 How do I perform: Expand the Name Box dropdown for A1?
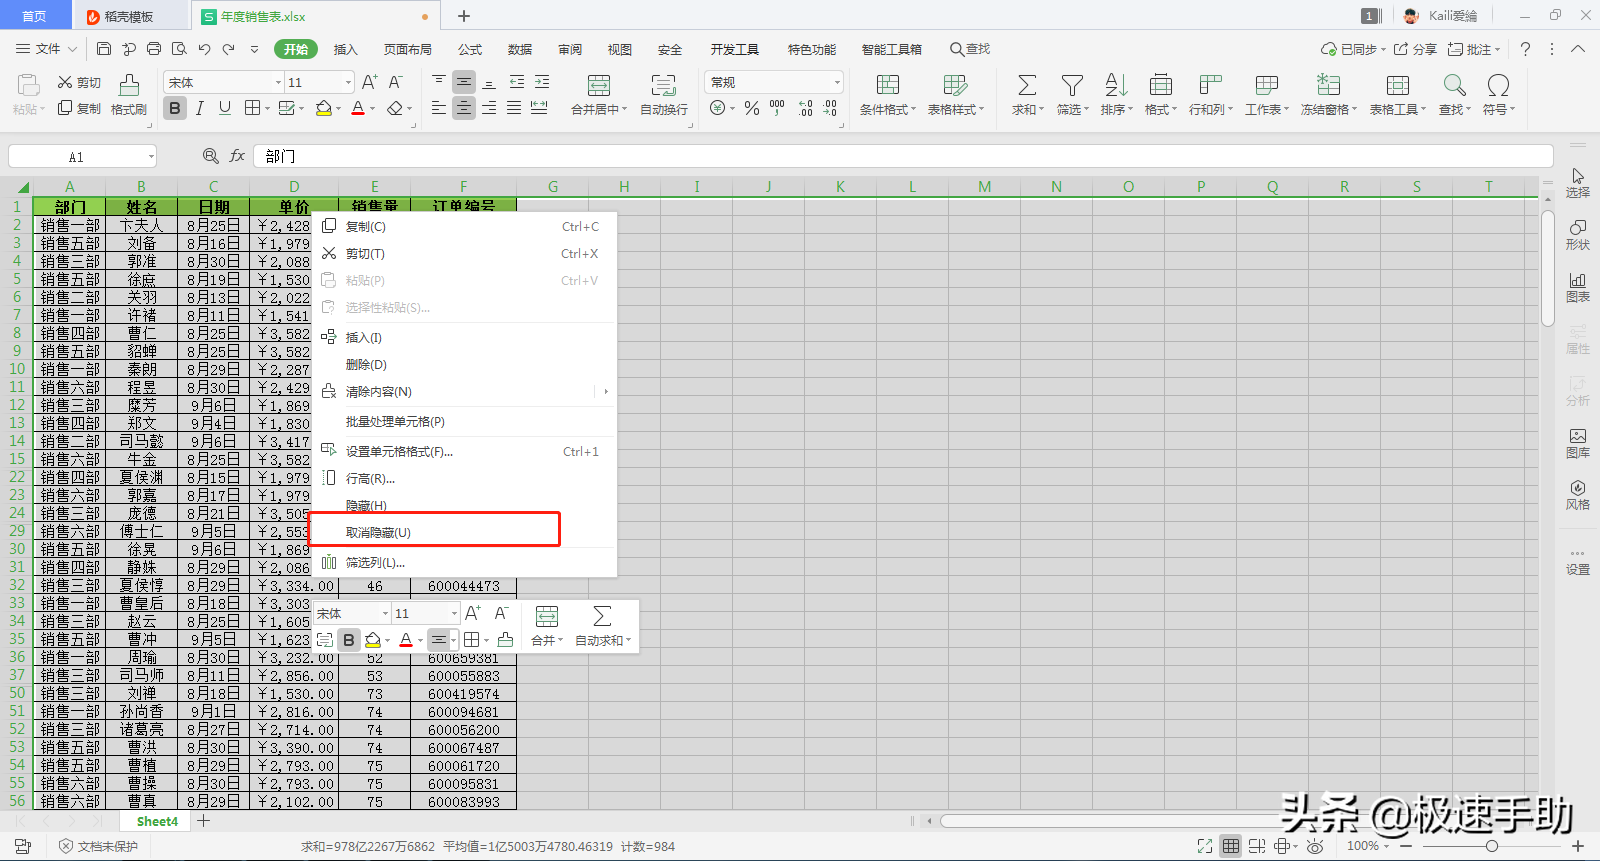pos(151,157)
